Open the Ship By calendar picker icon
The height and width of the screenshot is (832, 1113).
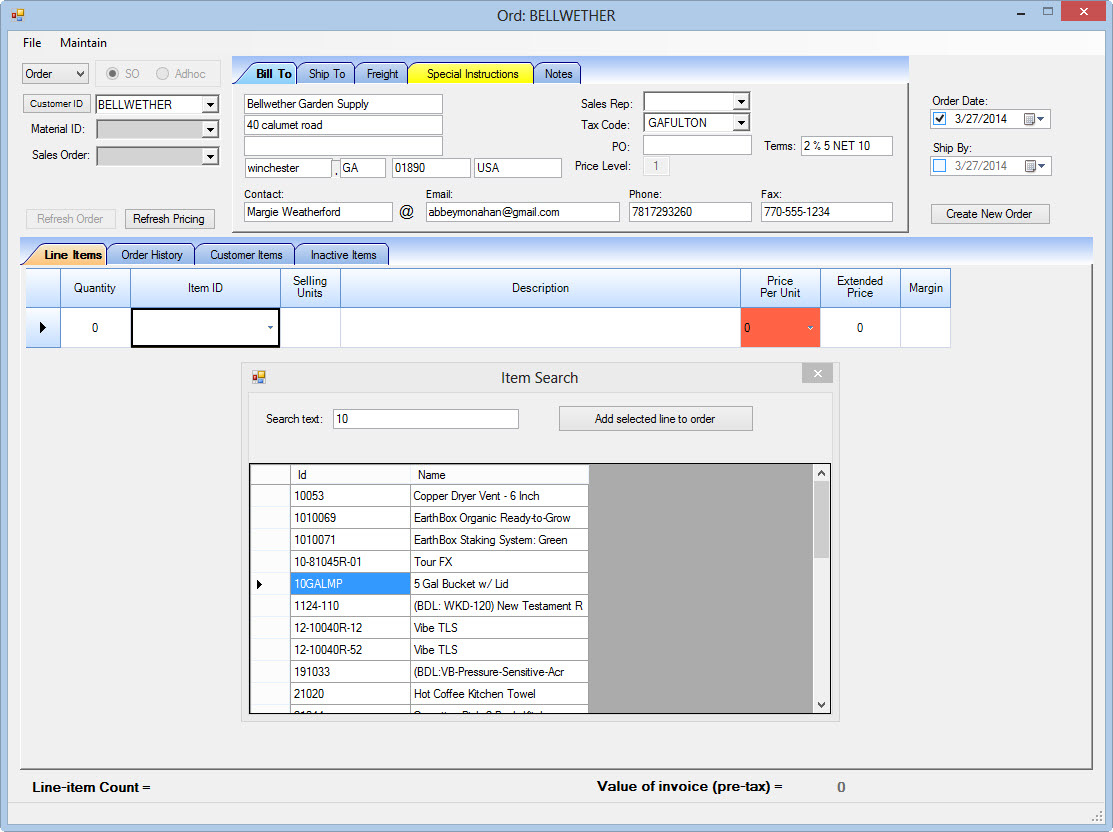click(1036, 166)
